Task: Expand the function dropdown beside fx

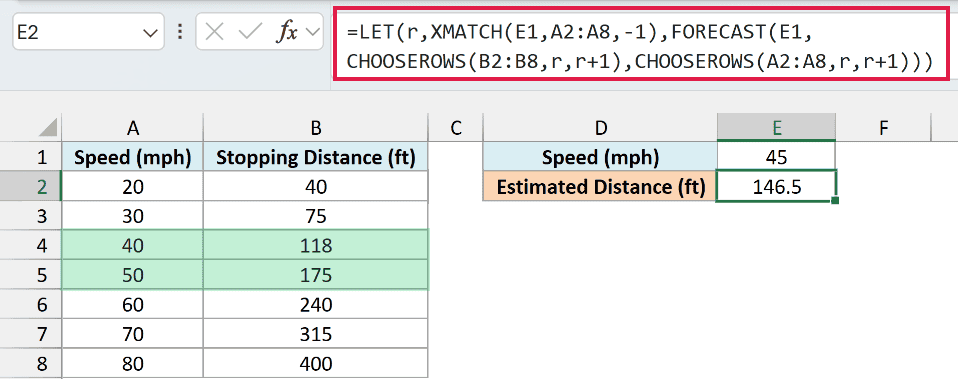Action: click(313, 32)
